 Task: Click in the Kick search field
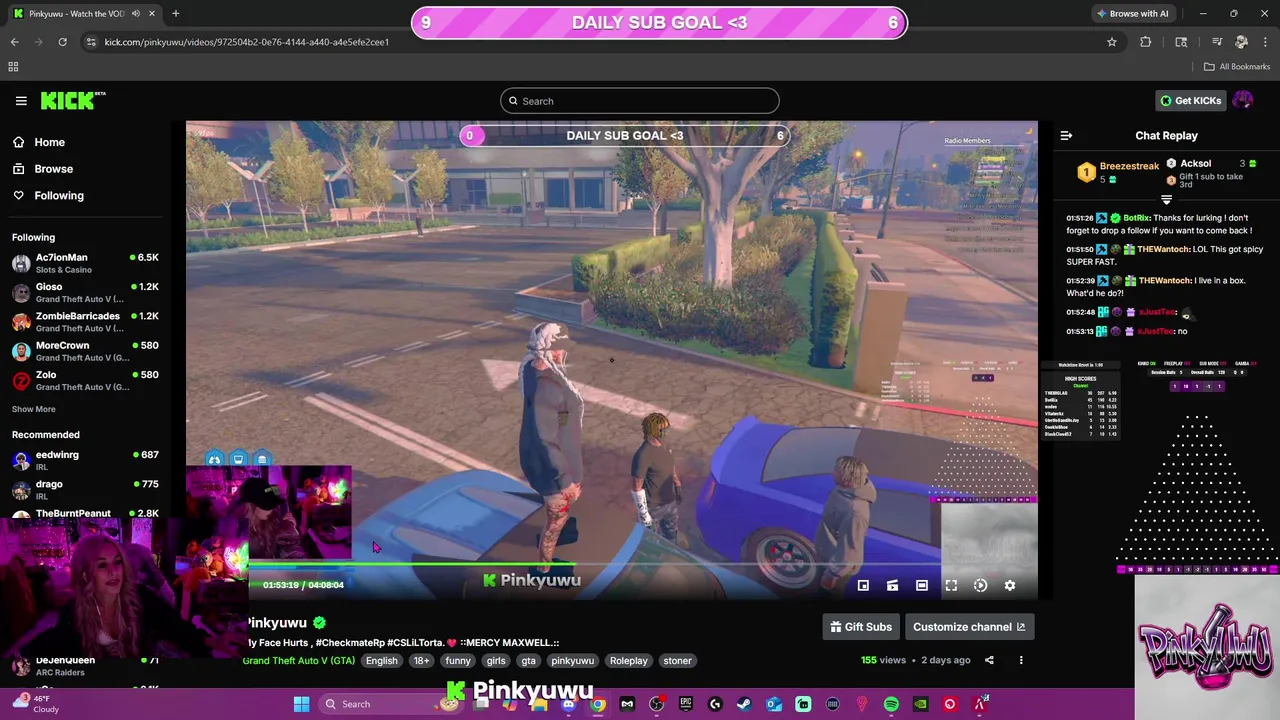tap(640, 101)
